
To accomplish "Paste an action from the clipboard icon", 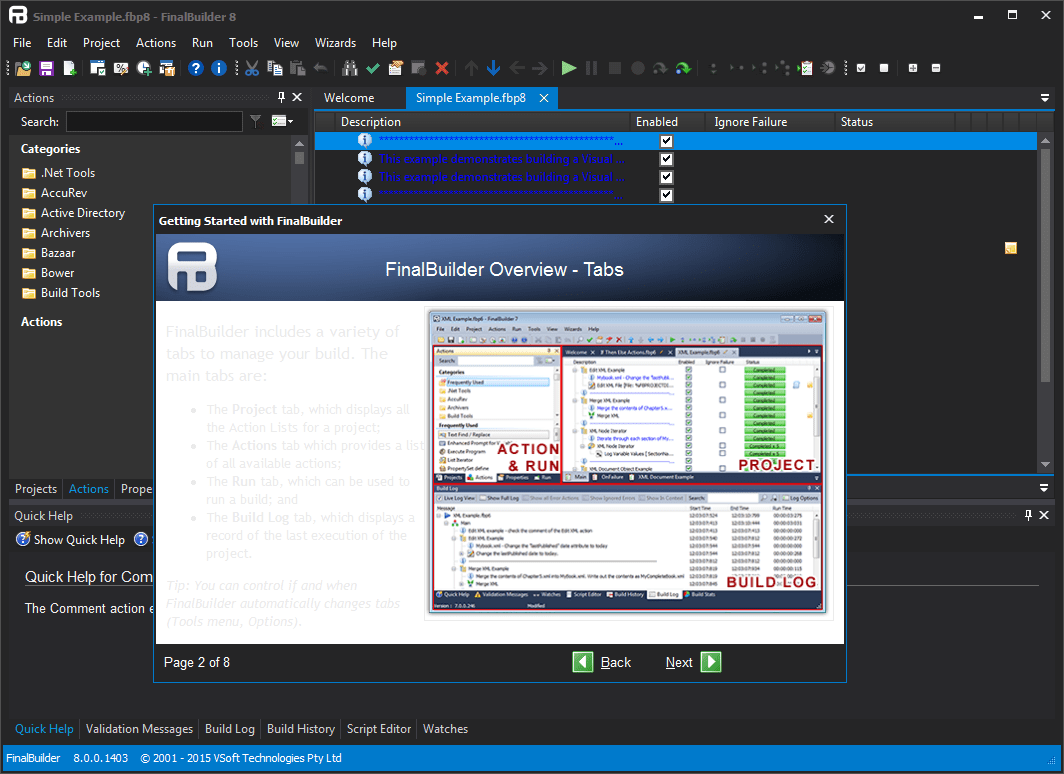I will point(300,67).
